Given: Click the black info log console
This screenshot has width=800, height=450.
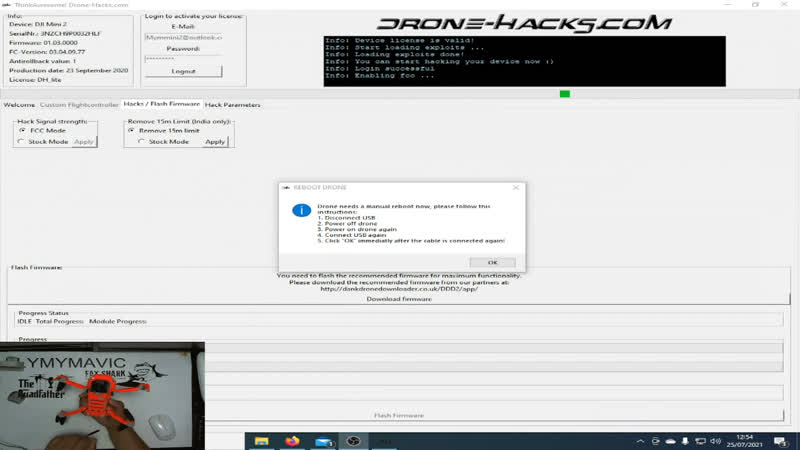Looking at the screenshot, I should (x=524, y=61).
